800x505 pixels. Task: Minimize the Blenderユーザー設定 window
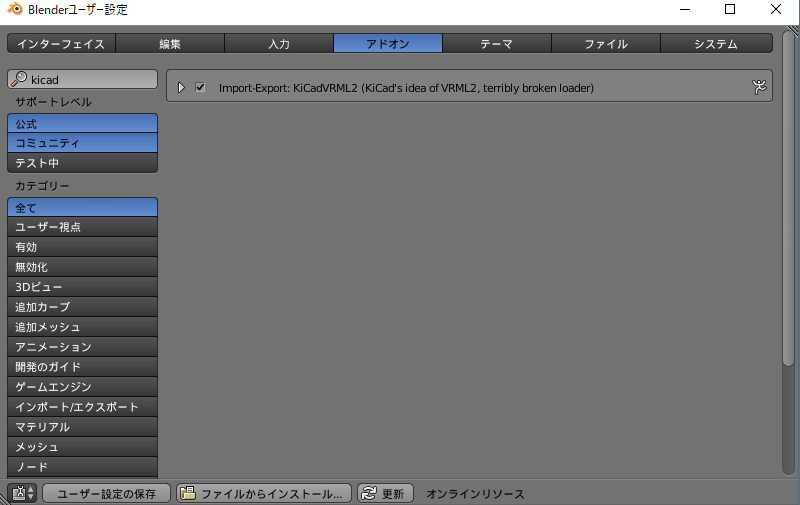point(685,9)
